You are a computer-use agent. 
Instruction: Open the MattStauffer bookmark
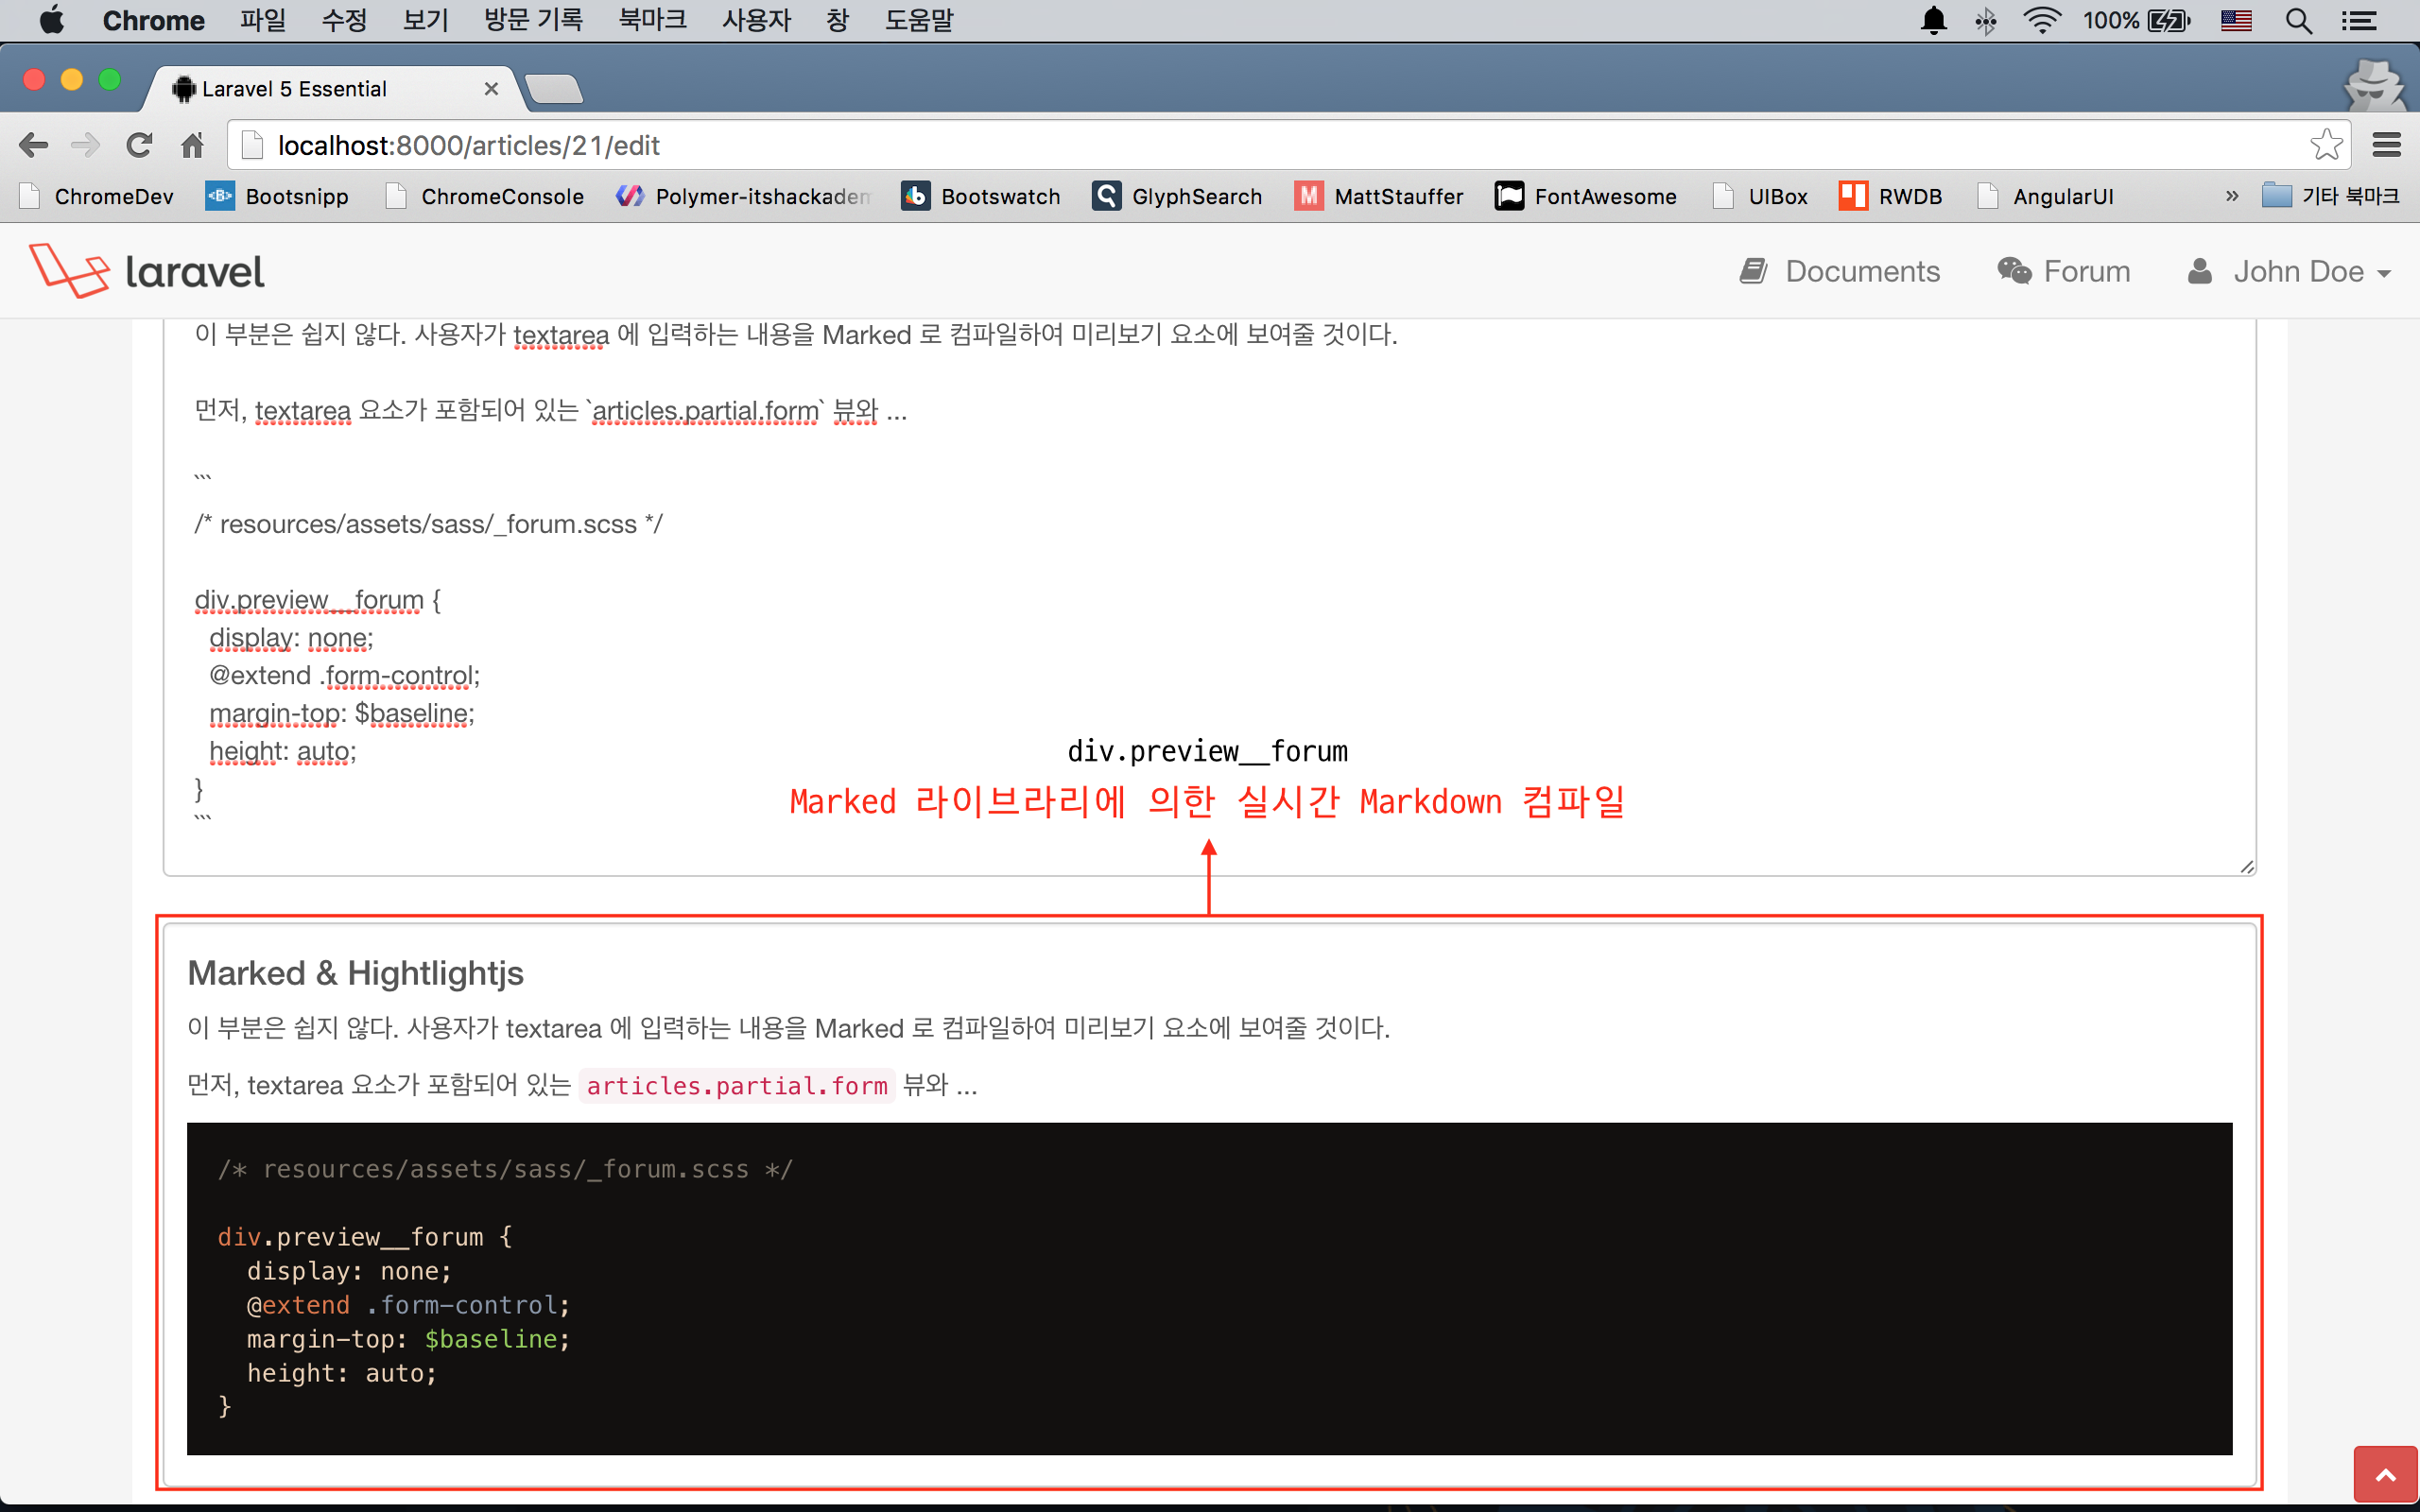pyautogui.click(x=1379, y=197)
